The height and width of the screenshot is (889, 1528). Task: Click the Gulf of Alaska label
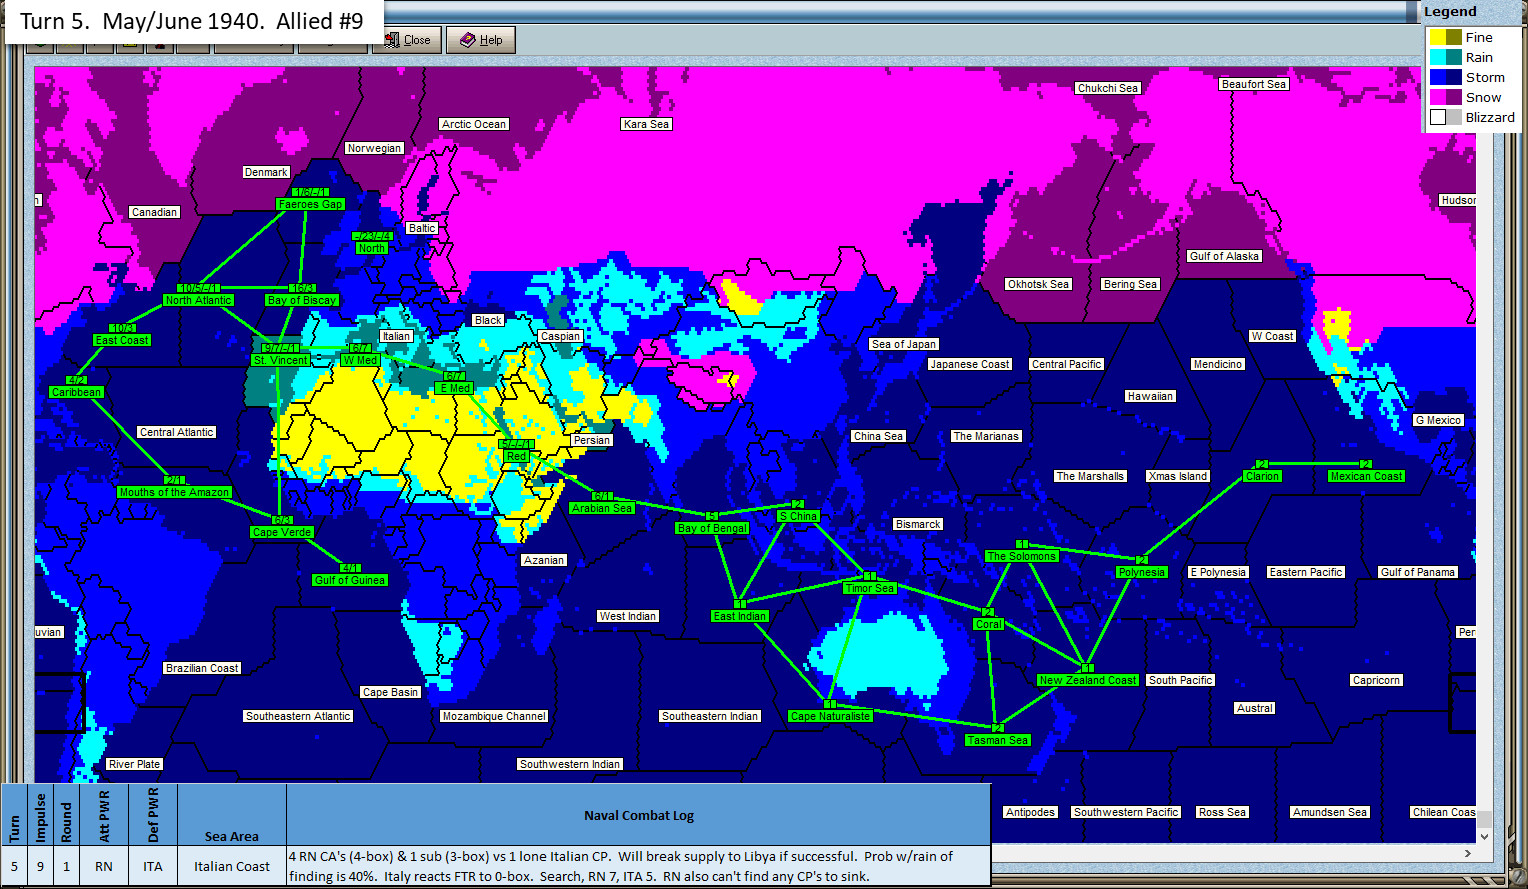point(1224,256)
